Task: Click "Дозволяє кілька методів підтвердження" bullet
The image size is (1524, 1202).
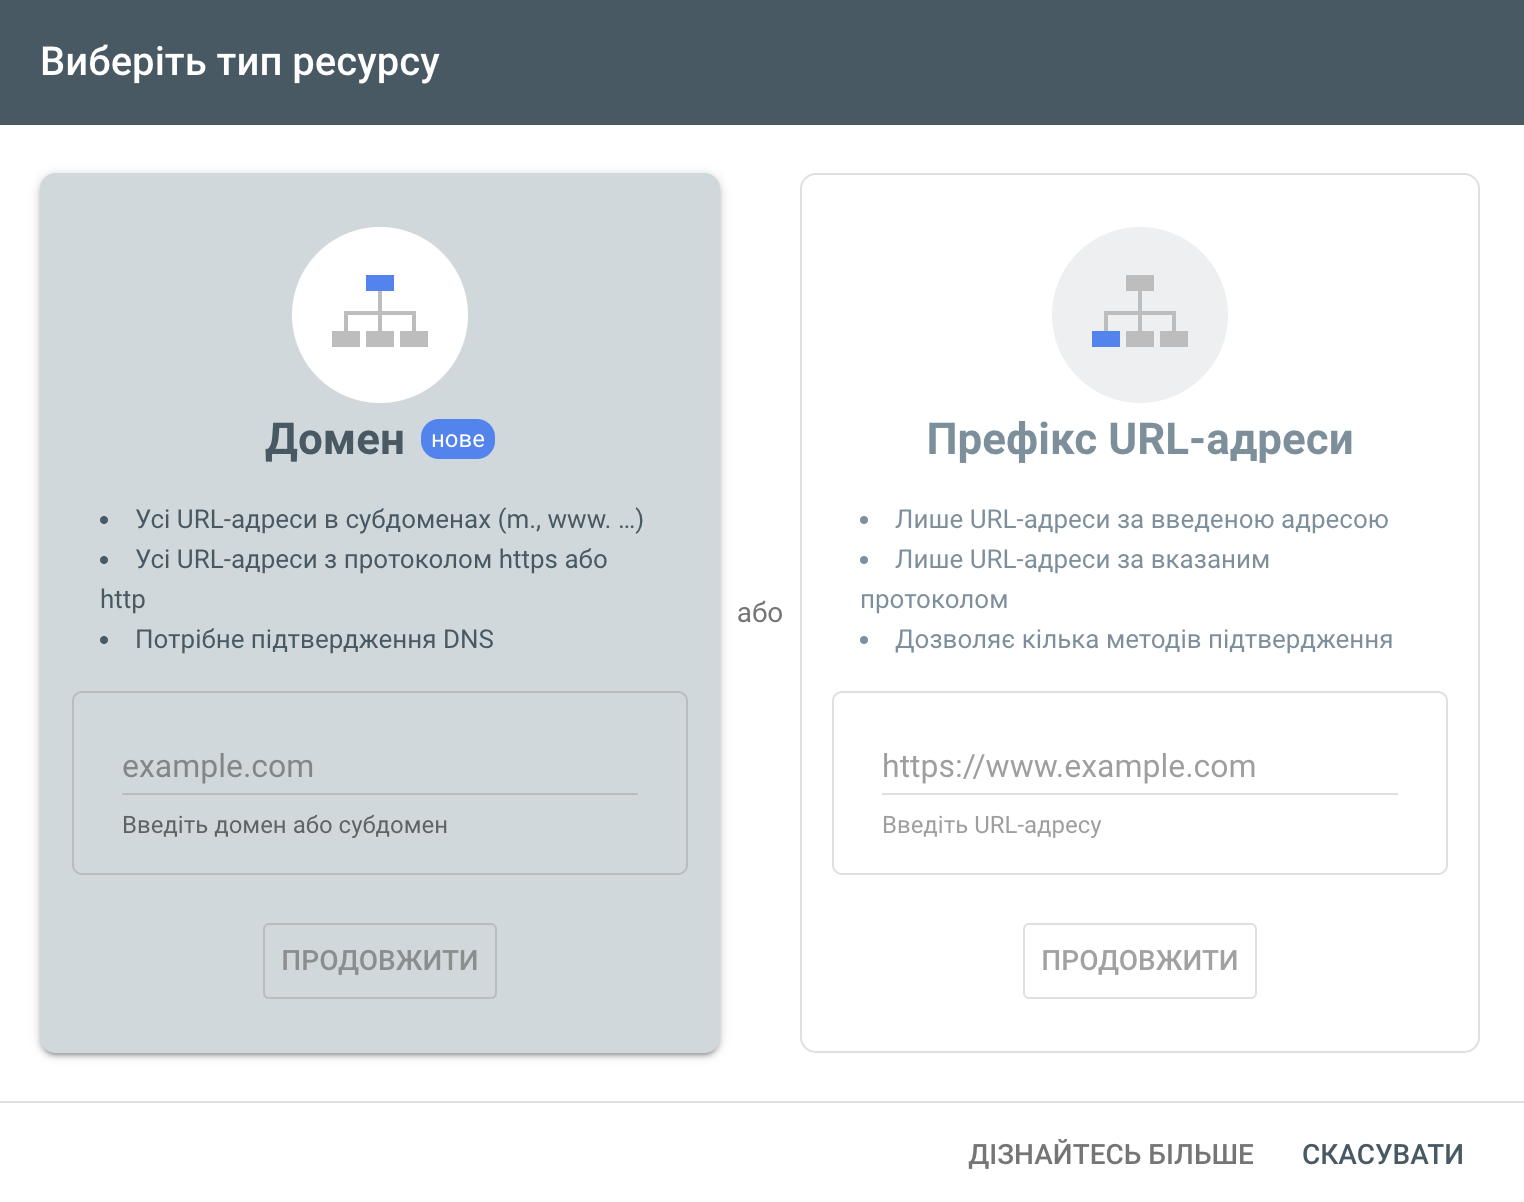Action: [1143, 640]
